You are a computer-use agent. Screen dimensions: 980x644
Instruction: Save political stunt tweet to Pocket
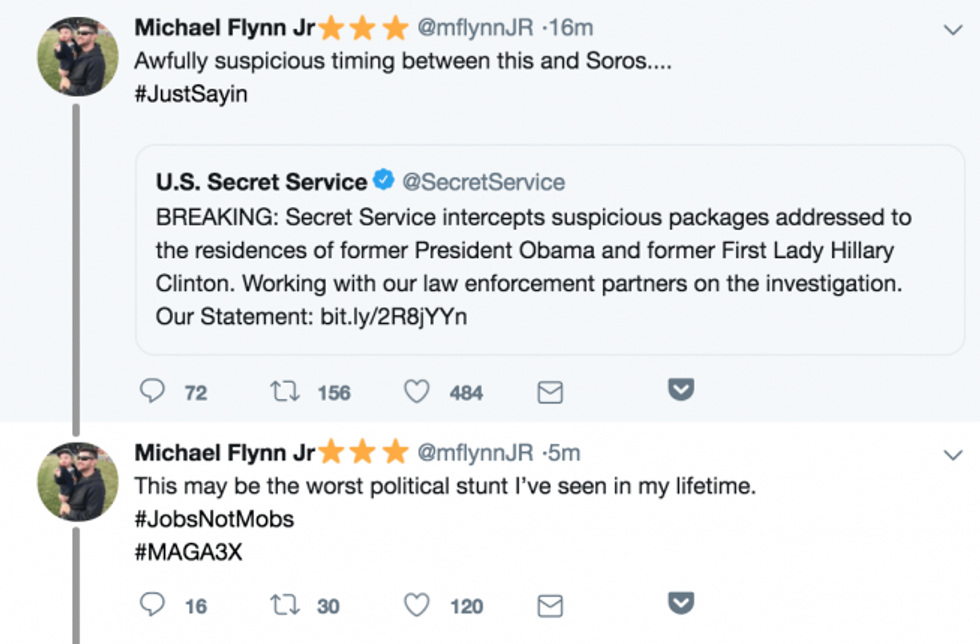[x=681, y=603]
